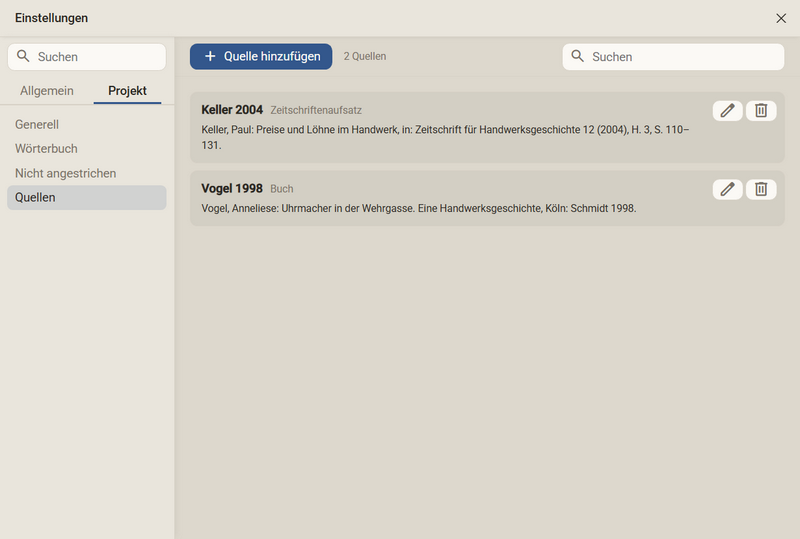Open the Nicht angestrichen section
This screenshot has width=800, height=539.
pos(87,173)
